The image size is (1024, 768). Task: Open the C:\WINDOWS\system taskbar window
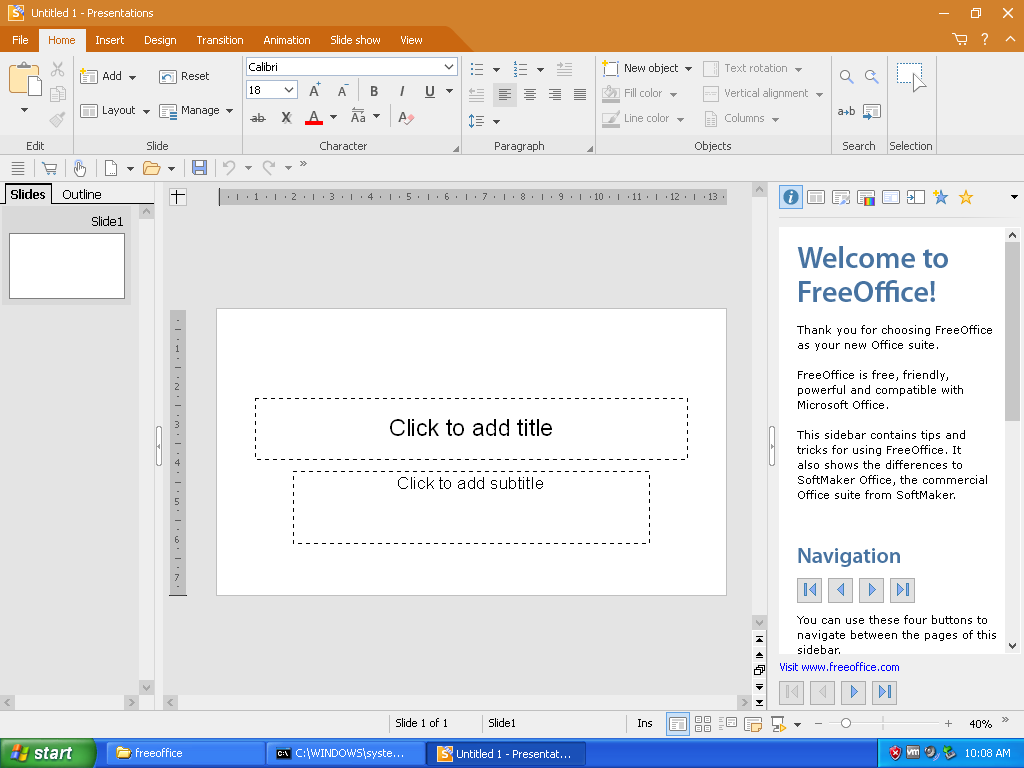(x=344, y=753)
